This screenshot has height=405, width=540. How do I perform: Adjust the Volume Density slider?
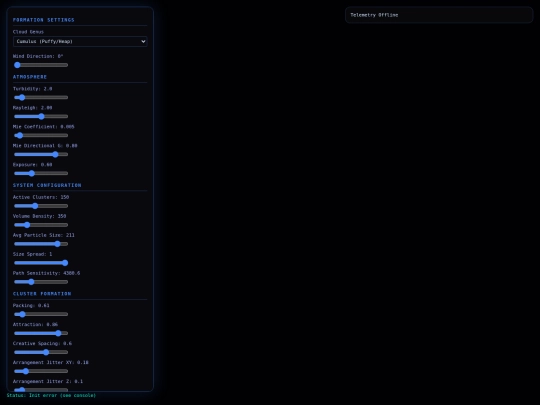pyautogui.click(x=41, y=225)
